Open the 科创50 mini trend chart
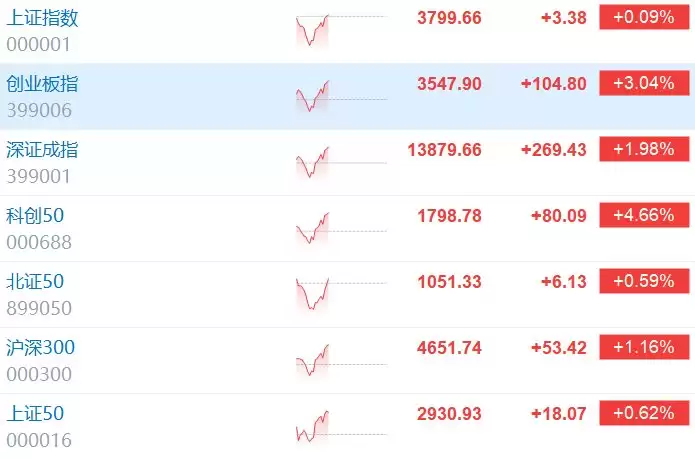The width and height of the screenshot is (695, 459). (x=341, y=228)
